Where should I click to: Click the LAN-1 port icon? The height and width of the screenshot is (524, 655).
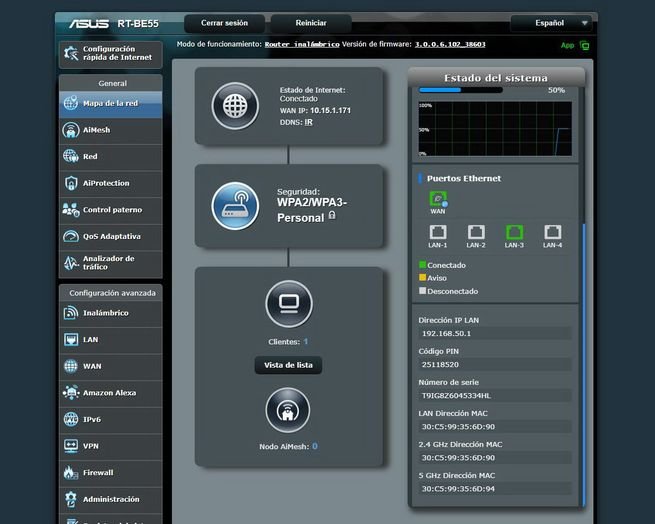[438, 233]
